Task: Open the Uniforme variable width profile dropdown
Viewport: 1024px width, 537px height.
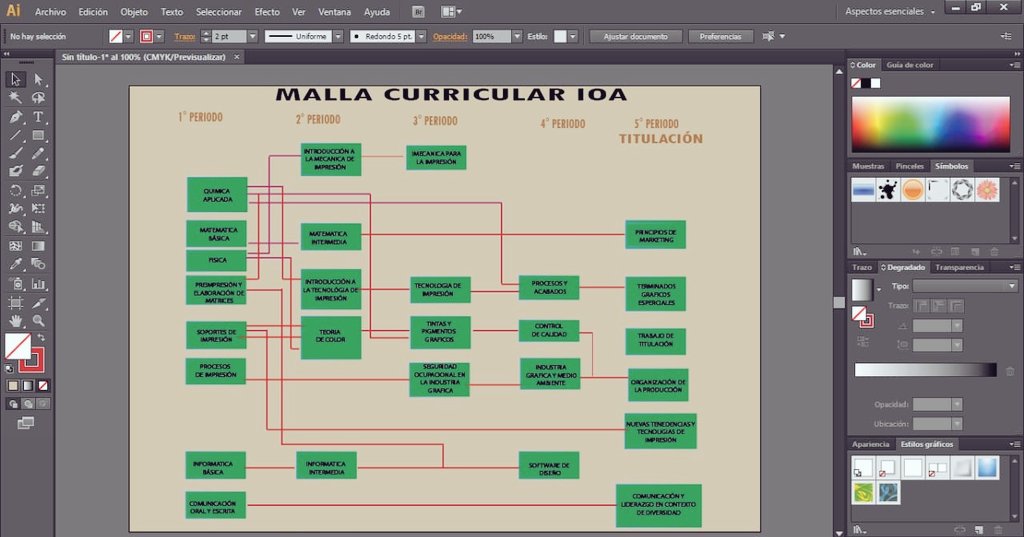Action: (338, 37)
